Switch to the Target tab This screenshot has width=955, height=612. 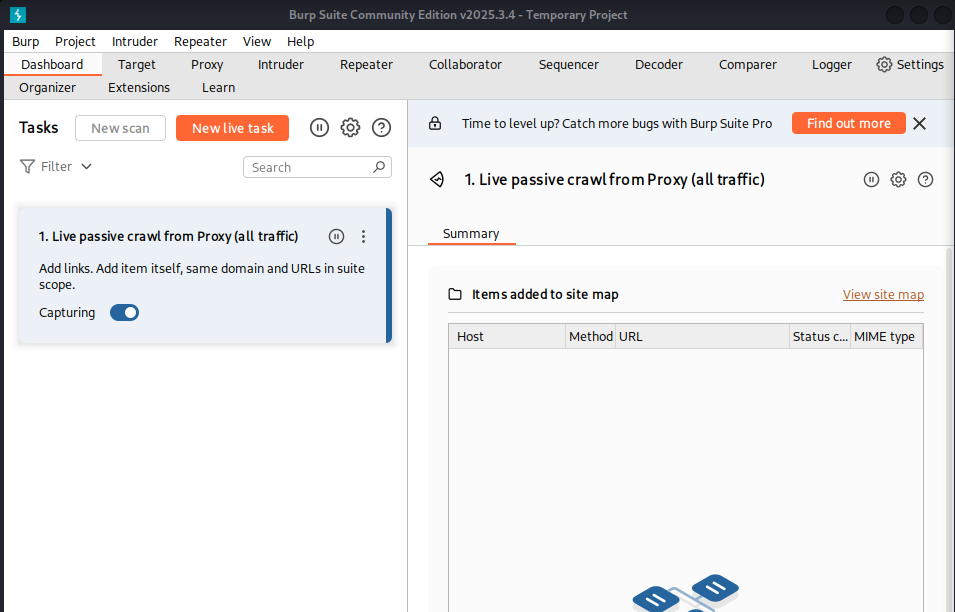click(136, 65)
